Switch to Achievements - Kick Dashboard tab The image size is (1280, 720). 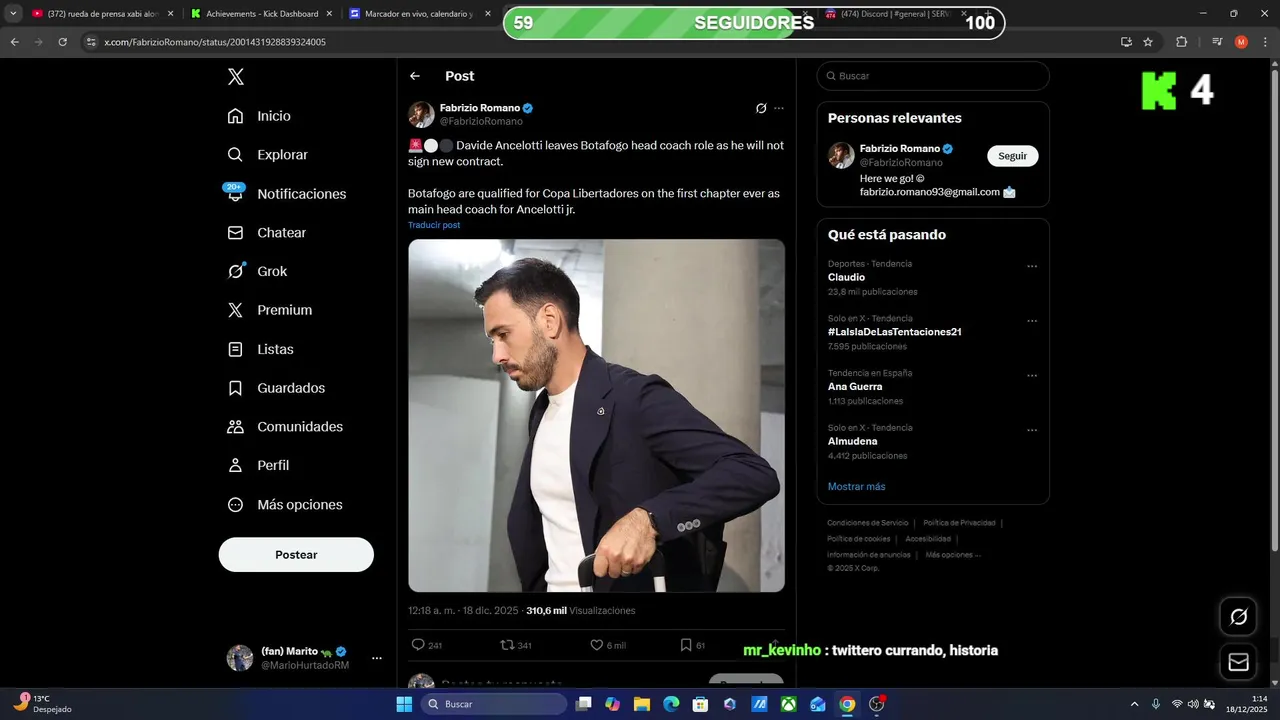[x=261, y=14]
